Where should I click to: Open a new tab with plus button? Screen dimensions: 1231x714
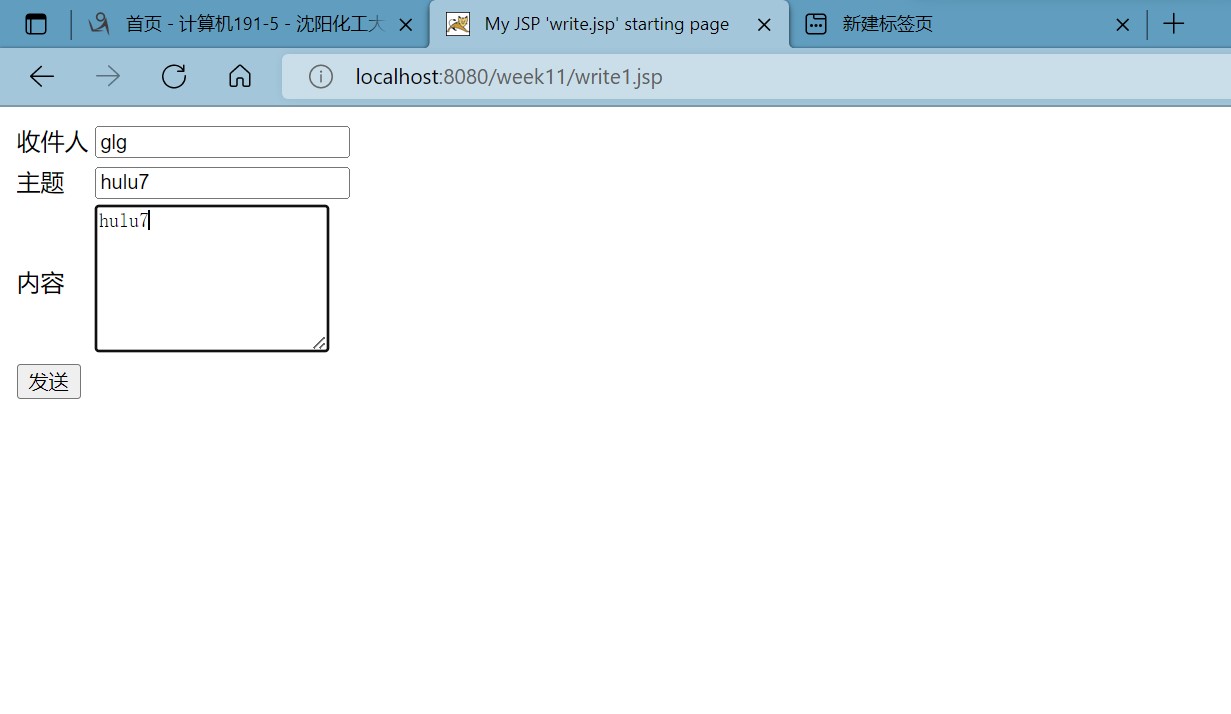[1174, 24]
